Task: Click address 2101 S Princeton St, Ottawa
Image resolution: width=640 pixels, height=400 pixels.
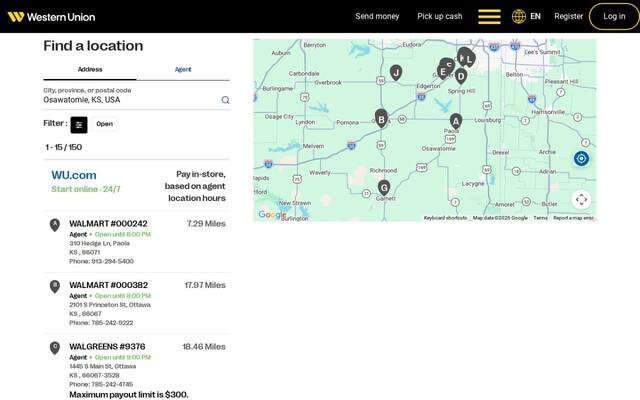Action: coord(110,305)
